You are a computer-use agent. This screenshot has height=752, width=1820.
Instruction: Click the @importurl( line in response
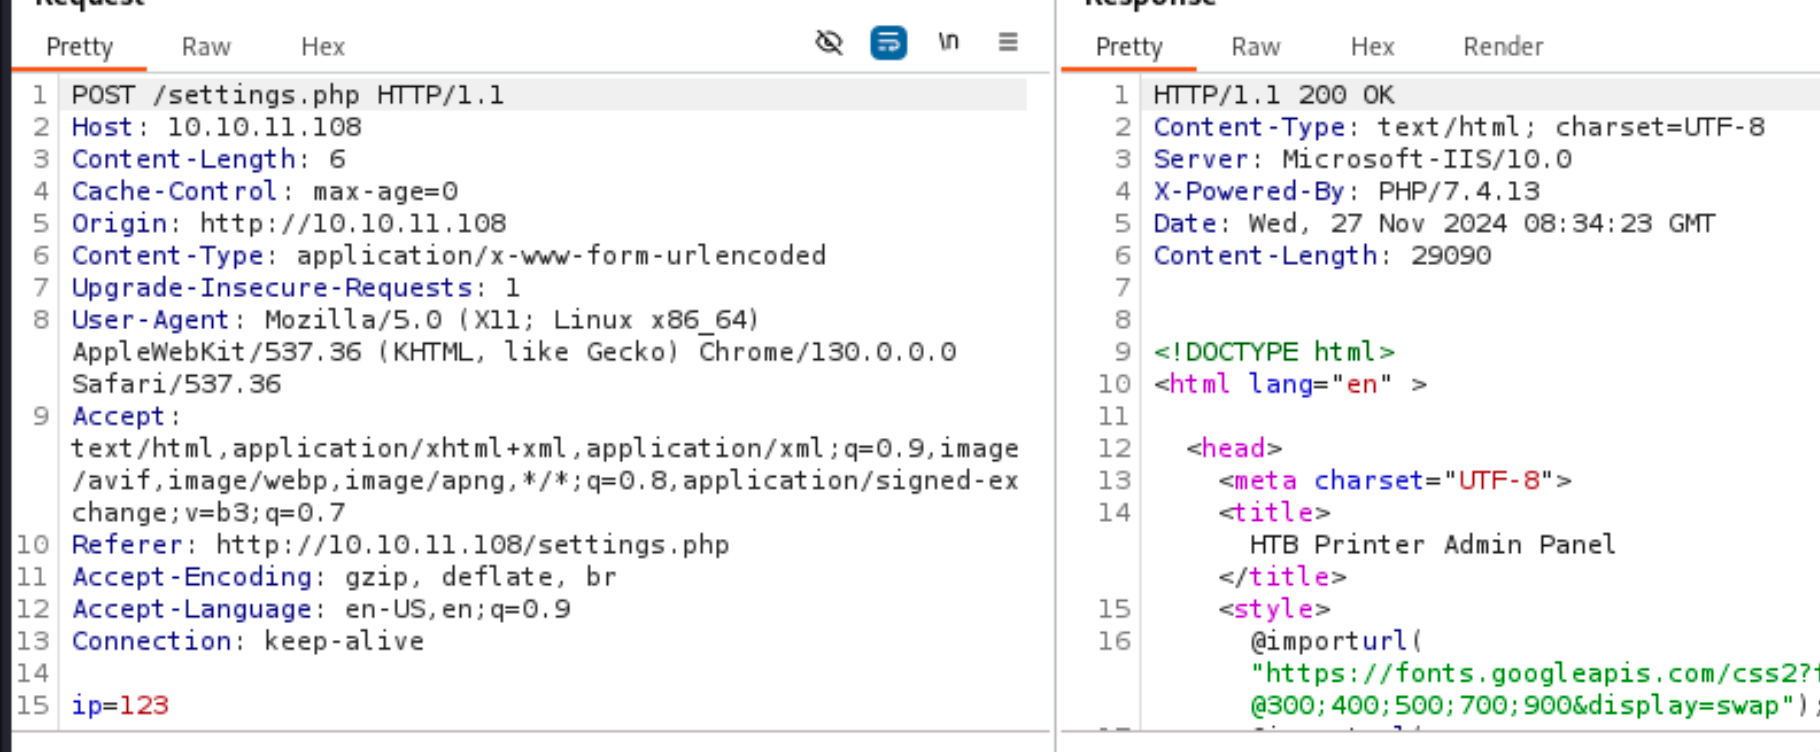click(1336, 640)
